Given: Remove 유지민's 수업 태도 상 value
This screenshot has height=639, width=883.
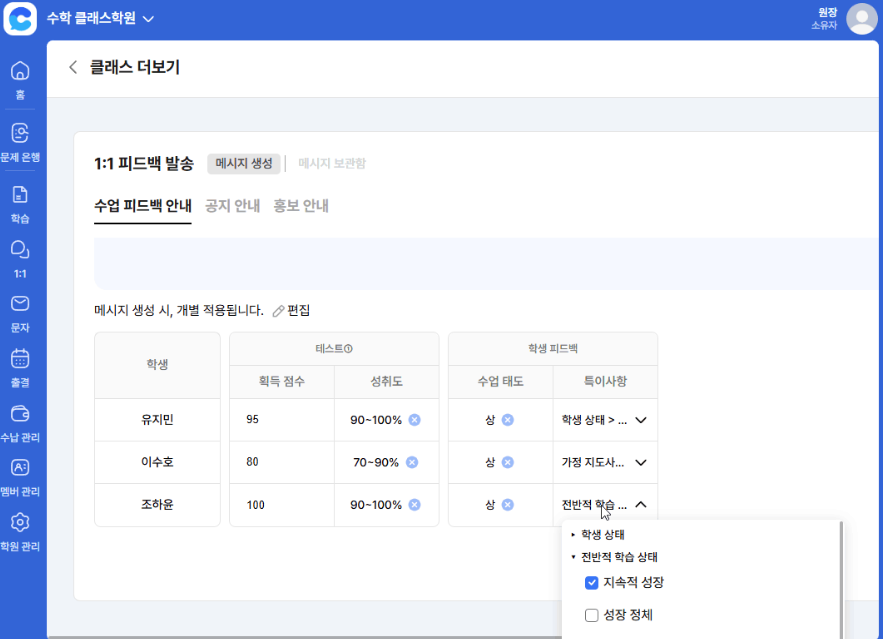Looking at the screenshot, I should point(507,420).
